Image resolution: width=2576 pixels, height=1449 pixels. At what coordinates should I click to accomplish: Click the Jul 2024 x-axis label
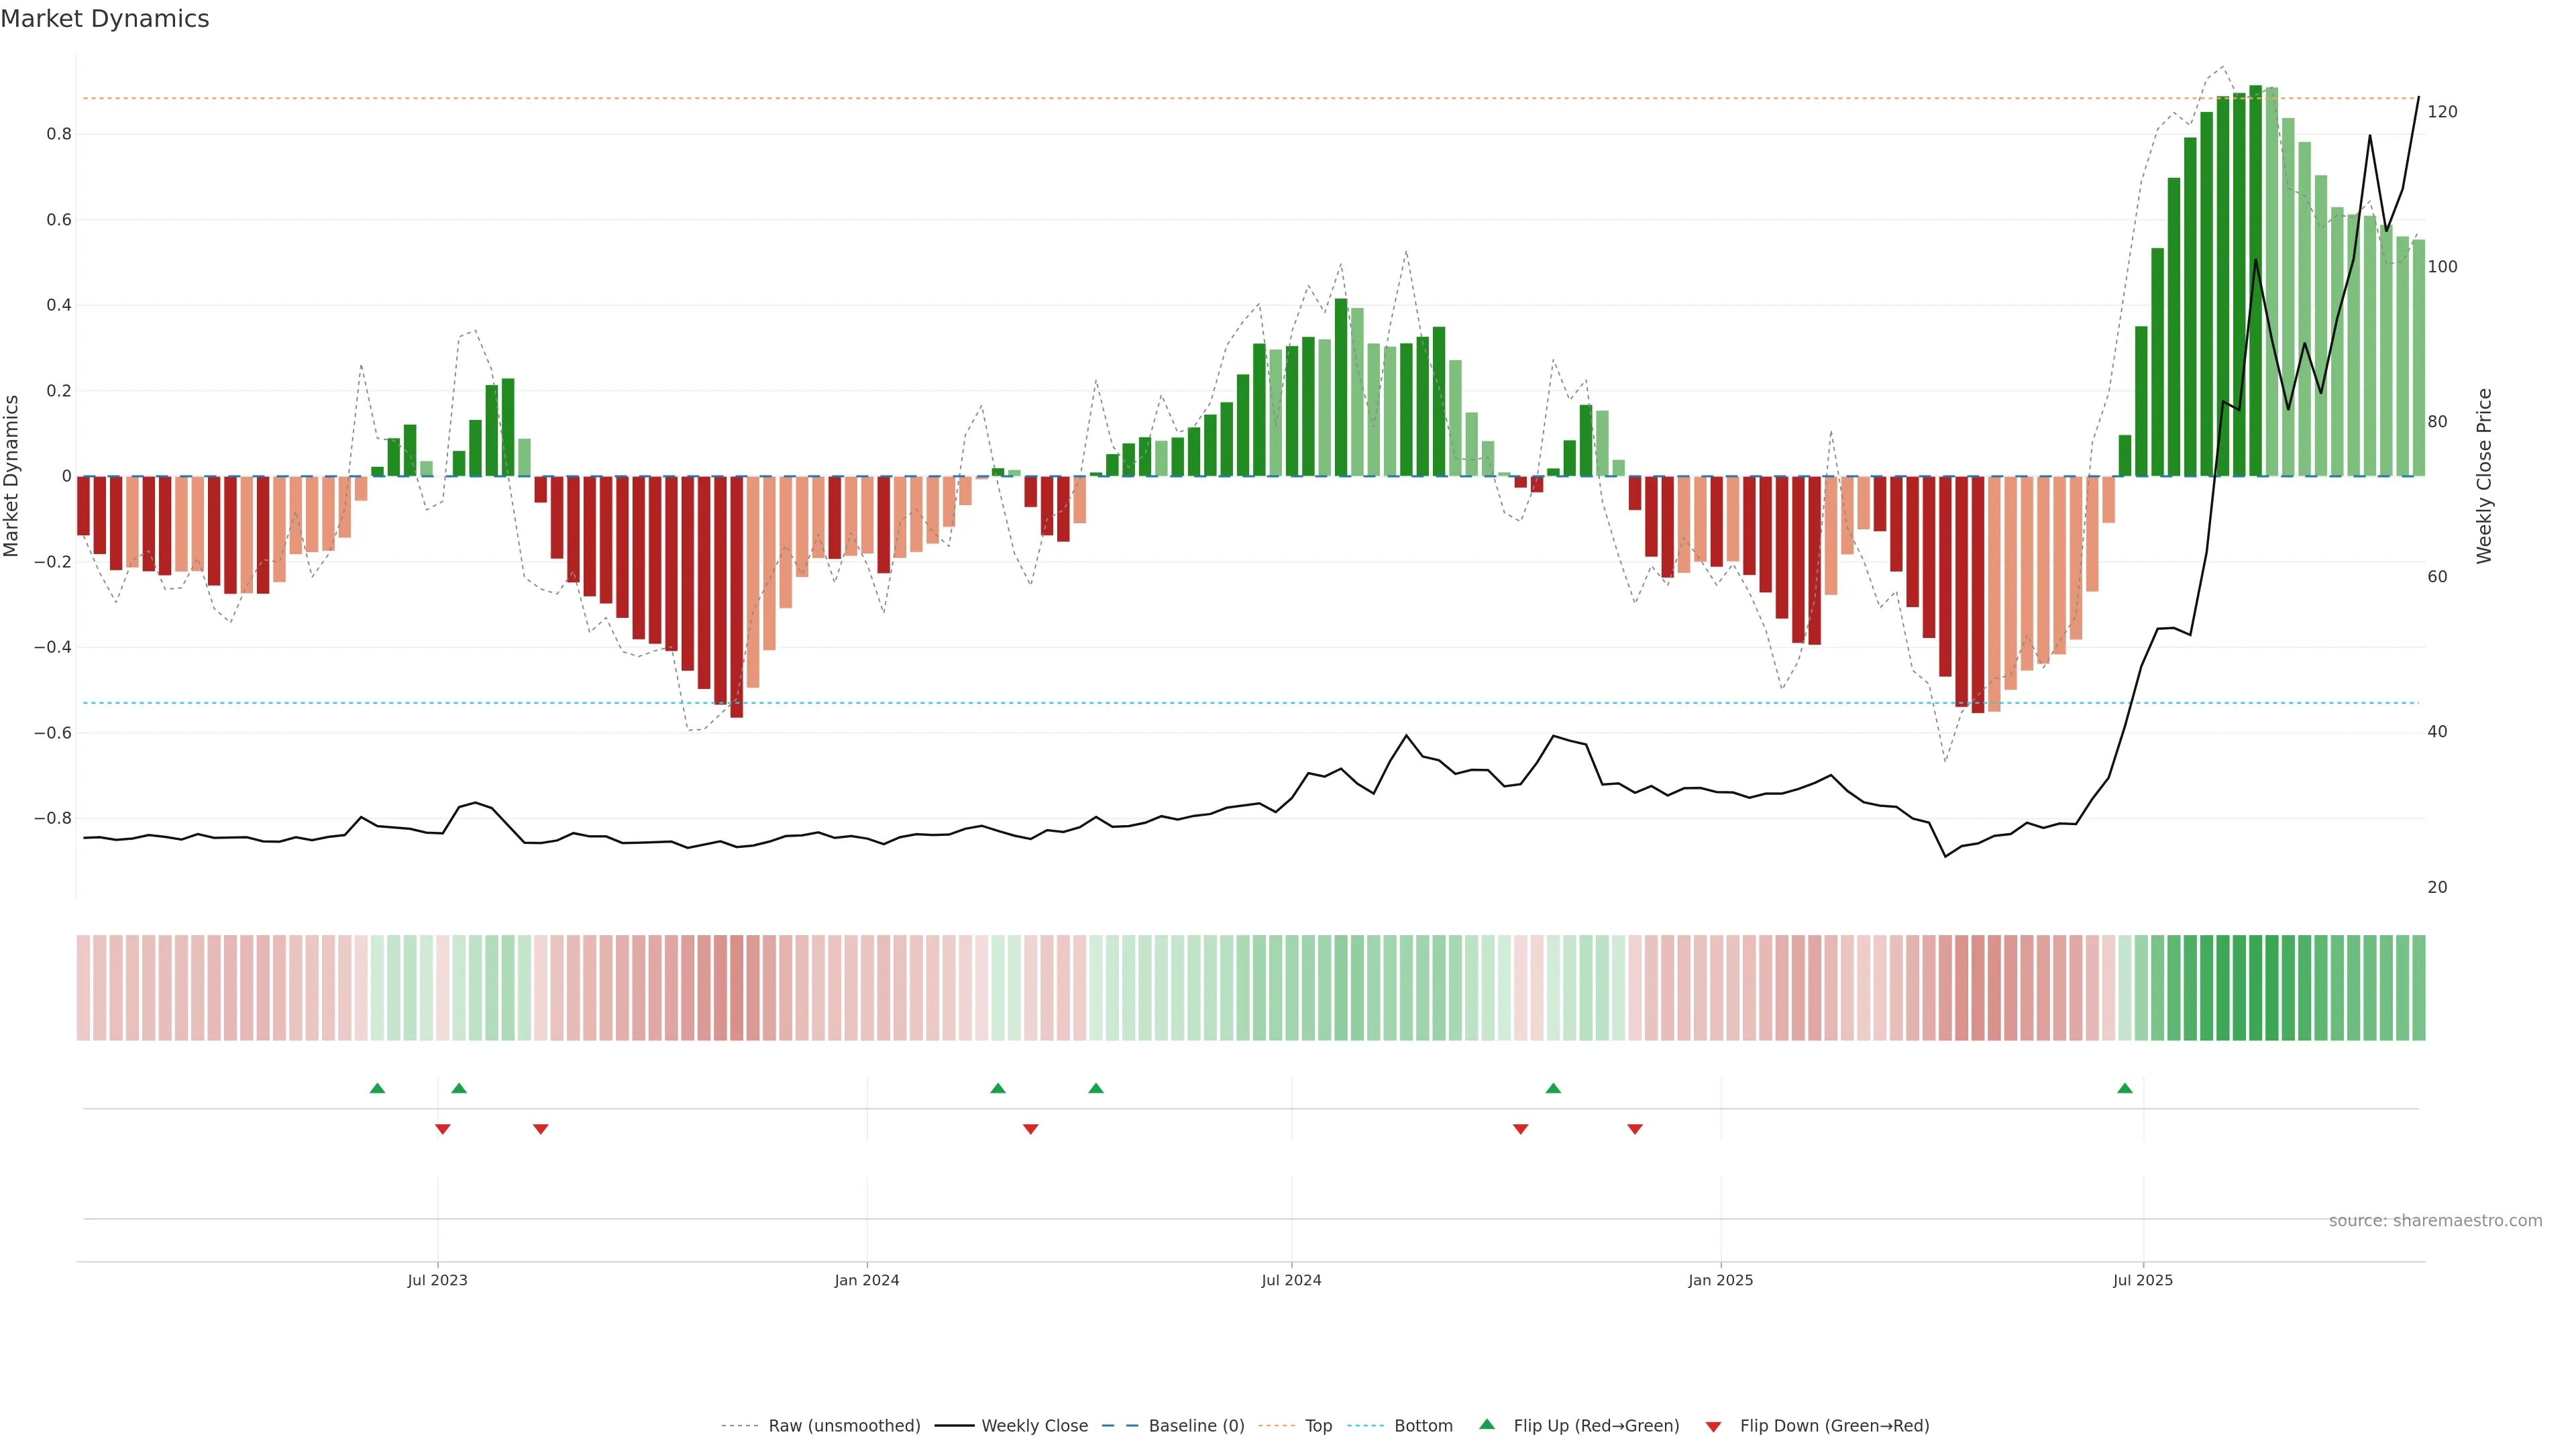pyautogui.click(x=1291, y=1280)
